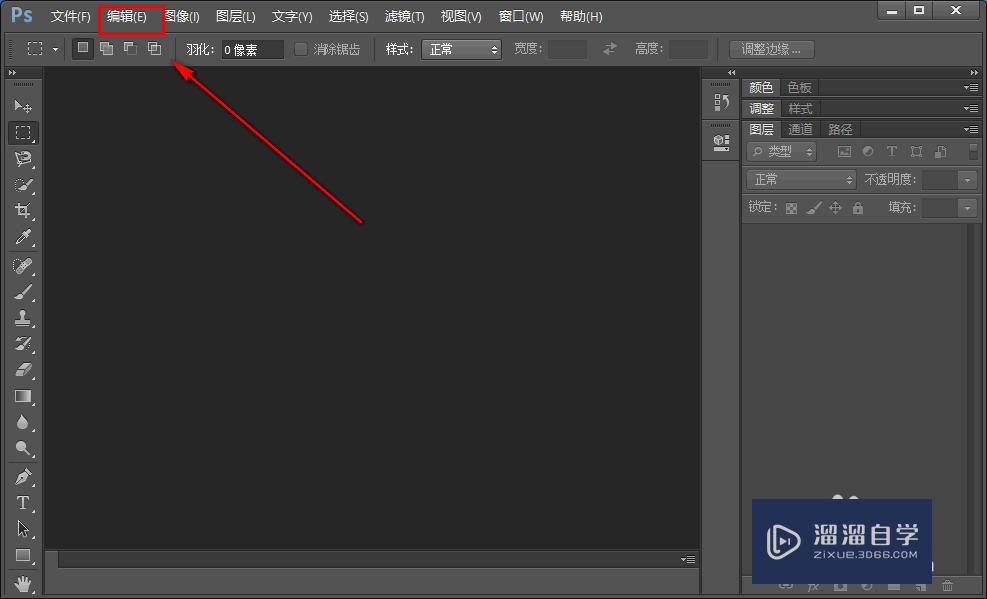Select the Hand tool
Viewport: 987px width, 599px height.
(23, 583)
